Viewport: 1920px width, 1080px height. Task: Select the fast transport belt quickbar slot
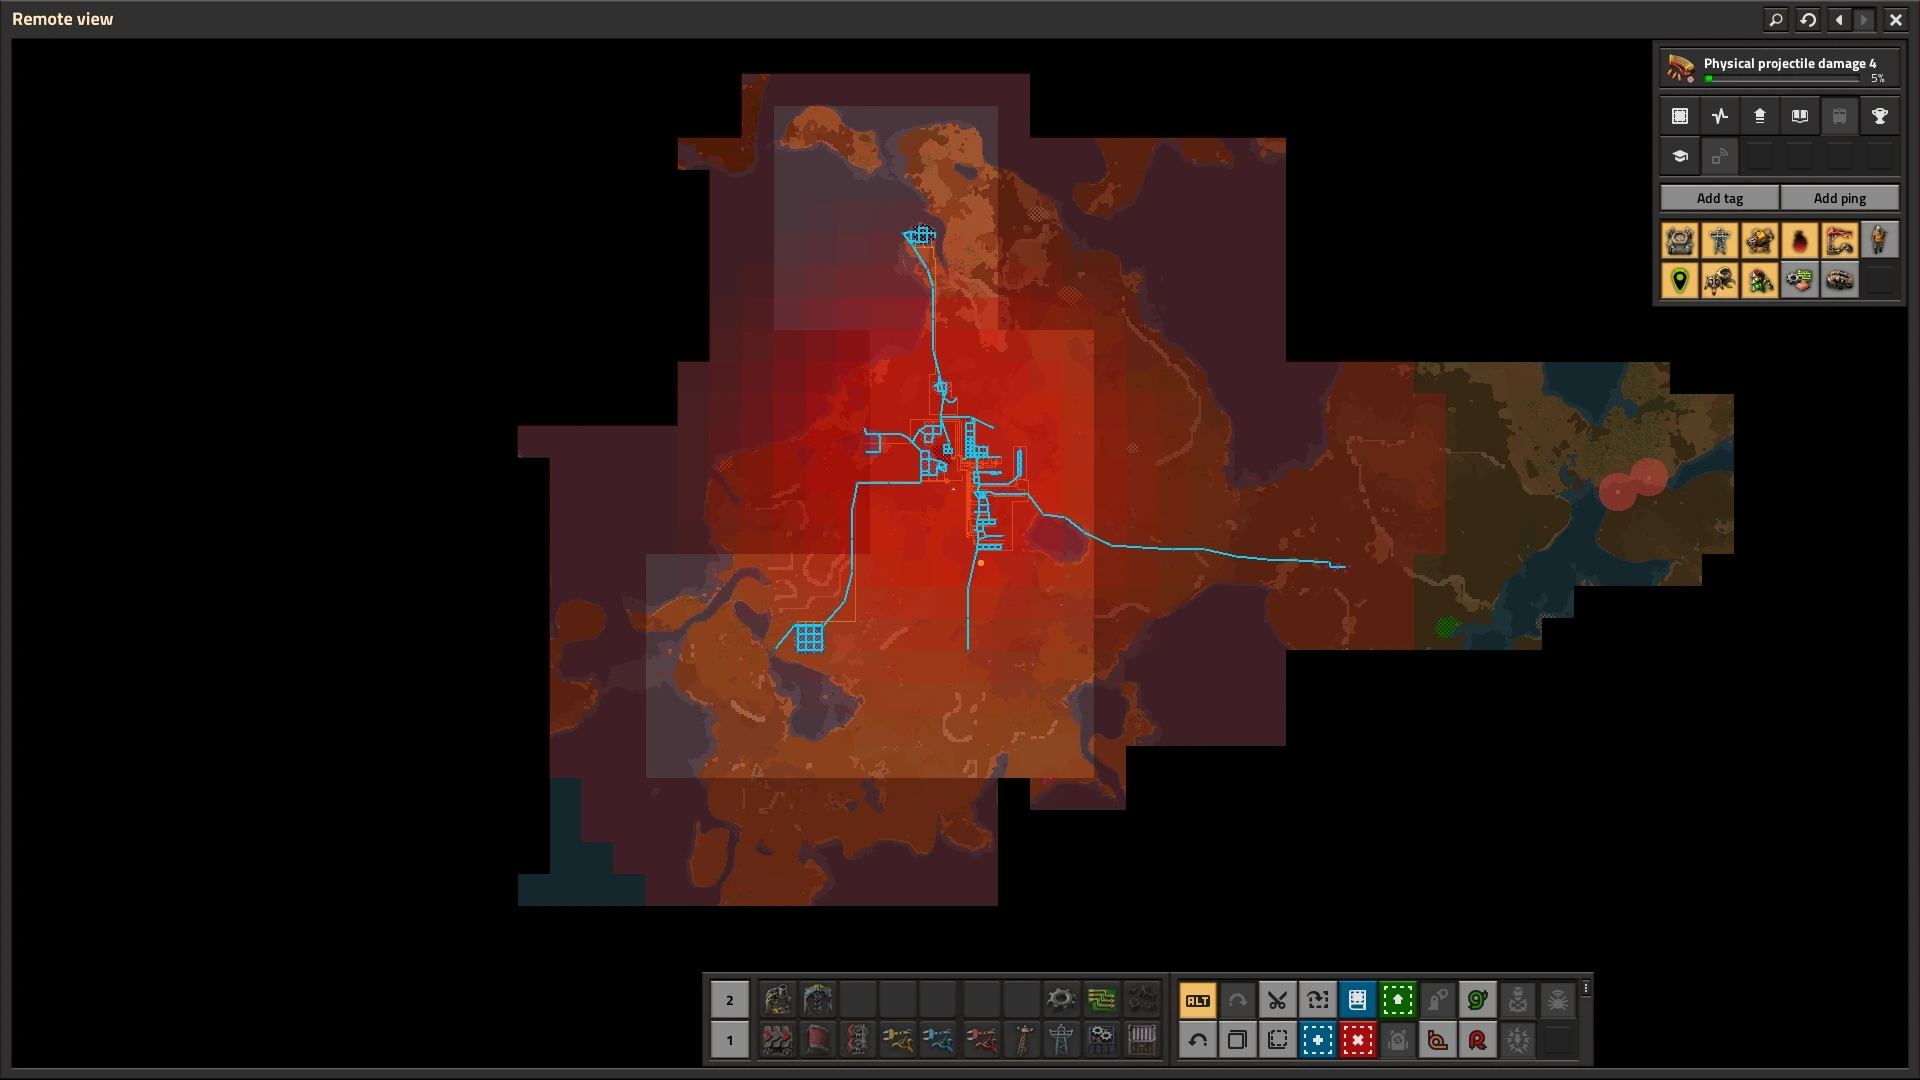click(x=777, y=1040)
